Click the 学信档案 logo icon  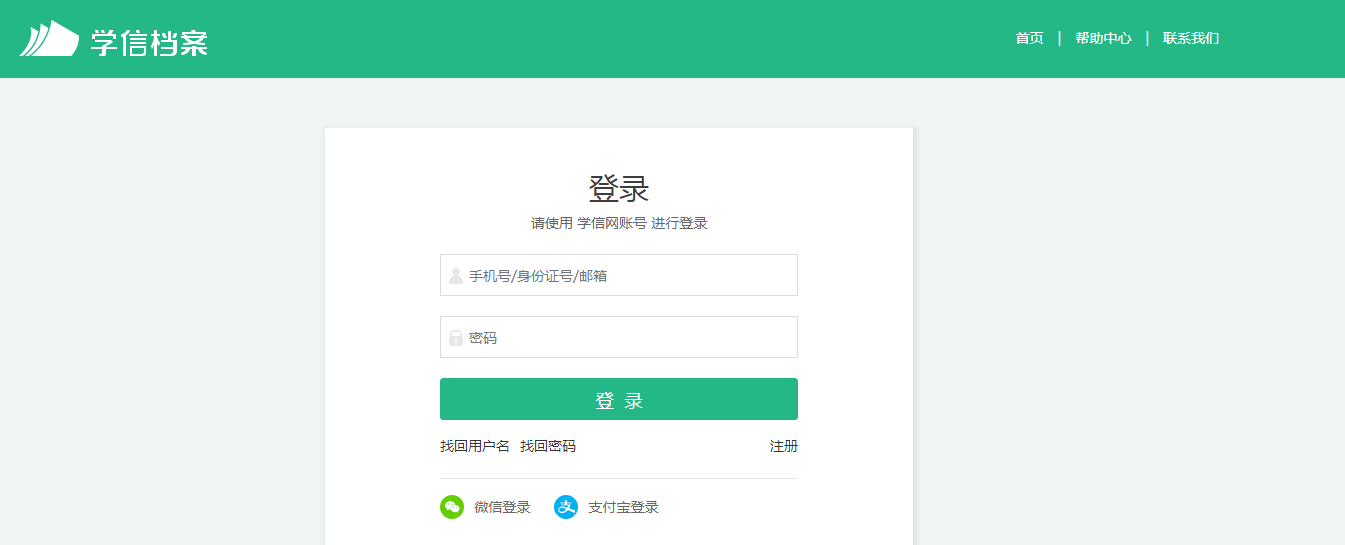point(49,38)
